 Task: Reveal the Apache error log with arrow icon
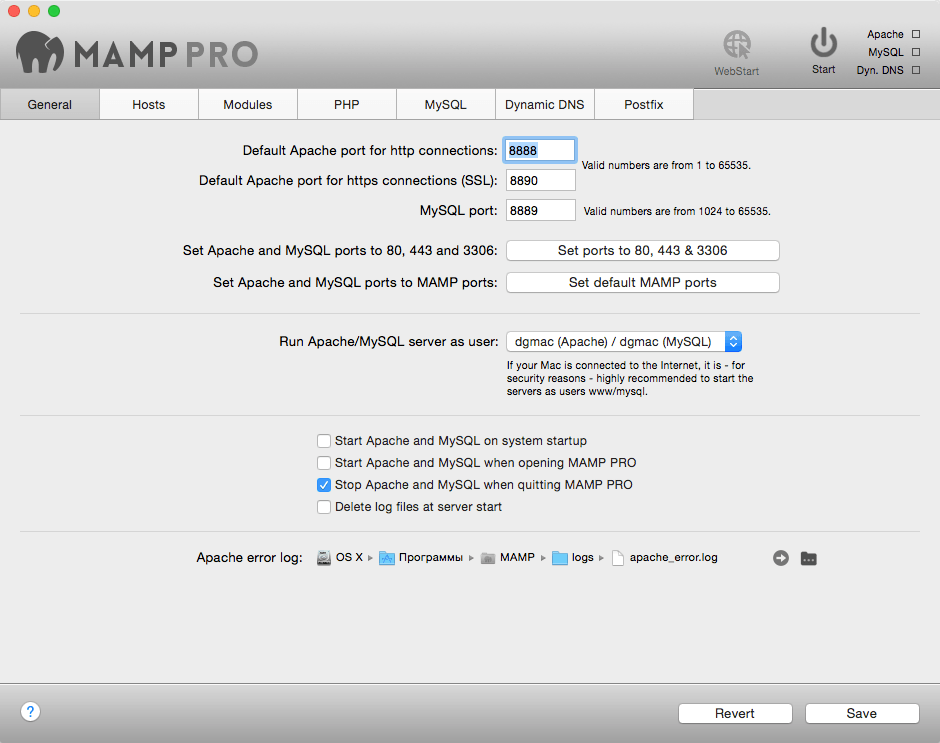[781, 558]
